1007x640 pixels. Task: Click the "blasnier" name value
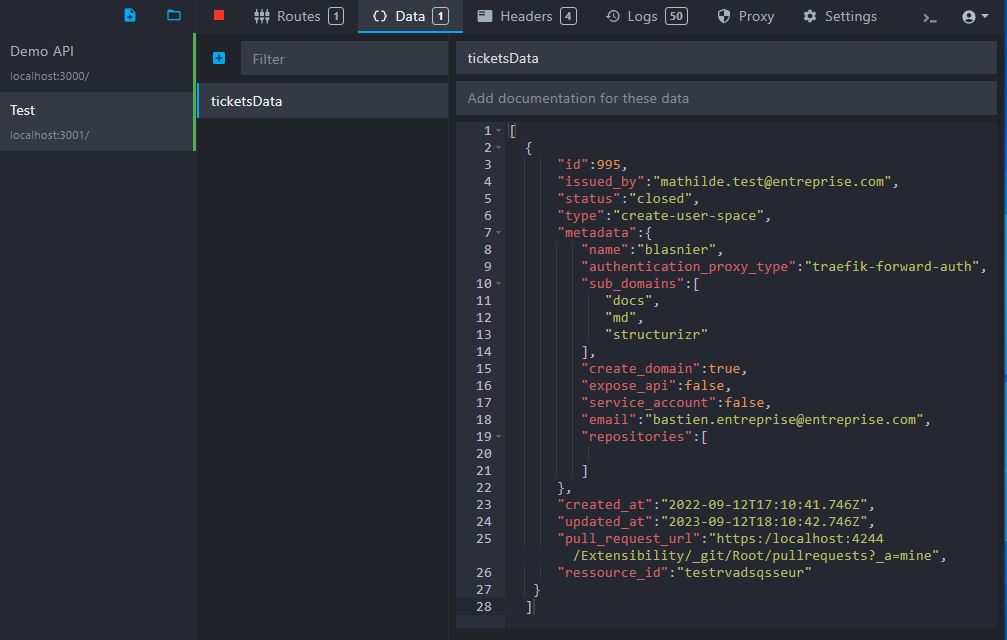click(676, 250)
